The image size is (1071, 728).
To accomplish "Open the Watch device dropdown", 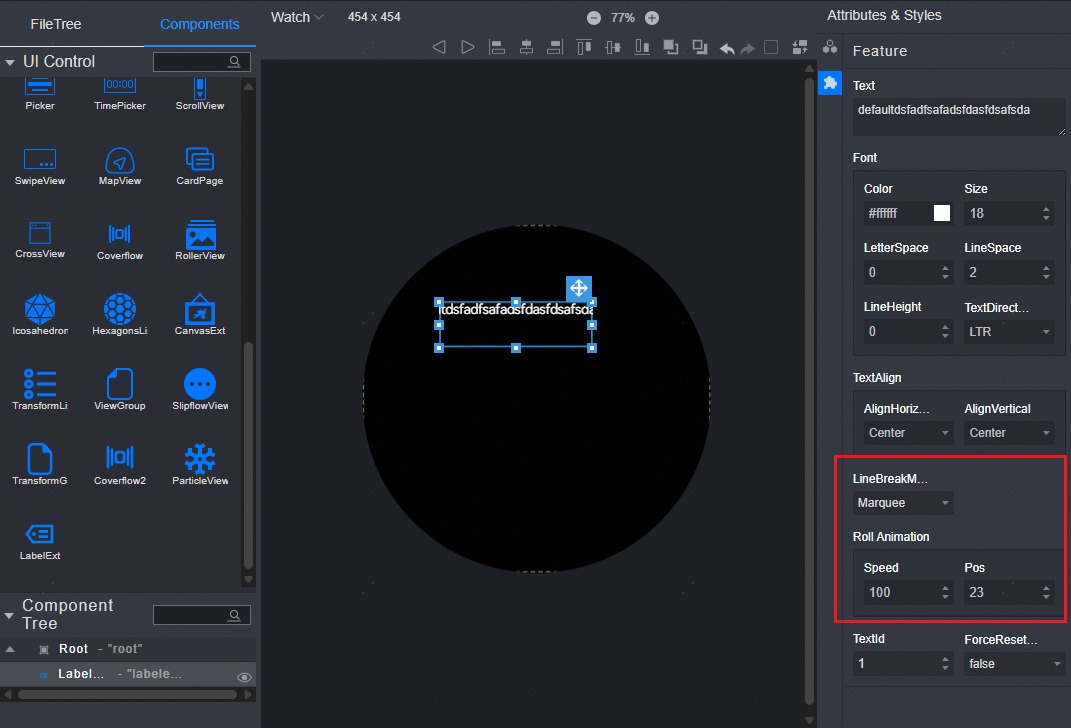I will click(297, 17).
